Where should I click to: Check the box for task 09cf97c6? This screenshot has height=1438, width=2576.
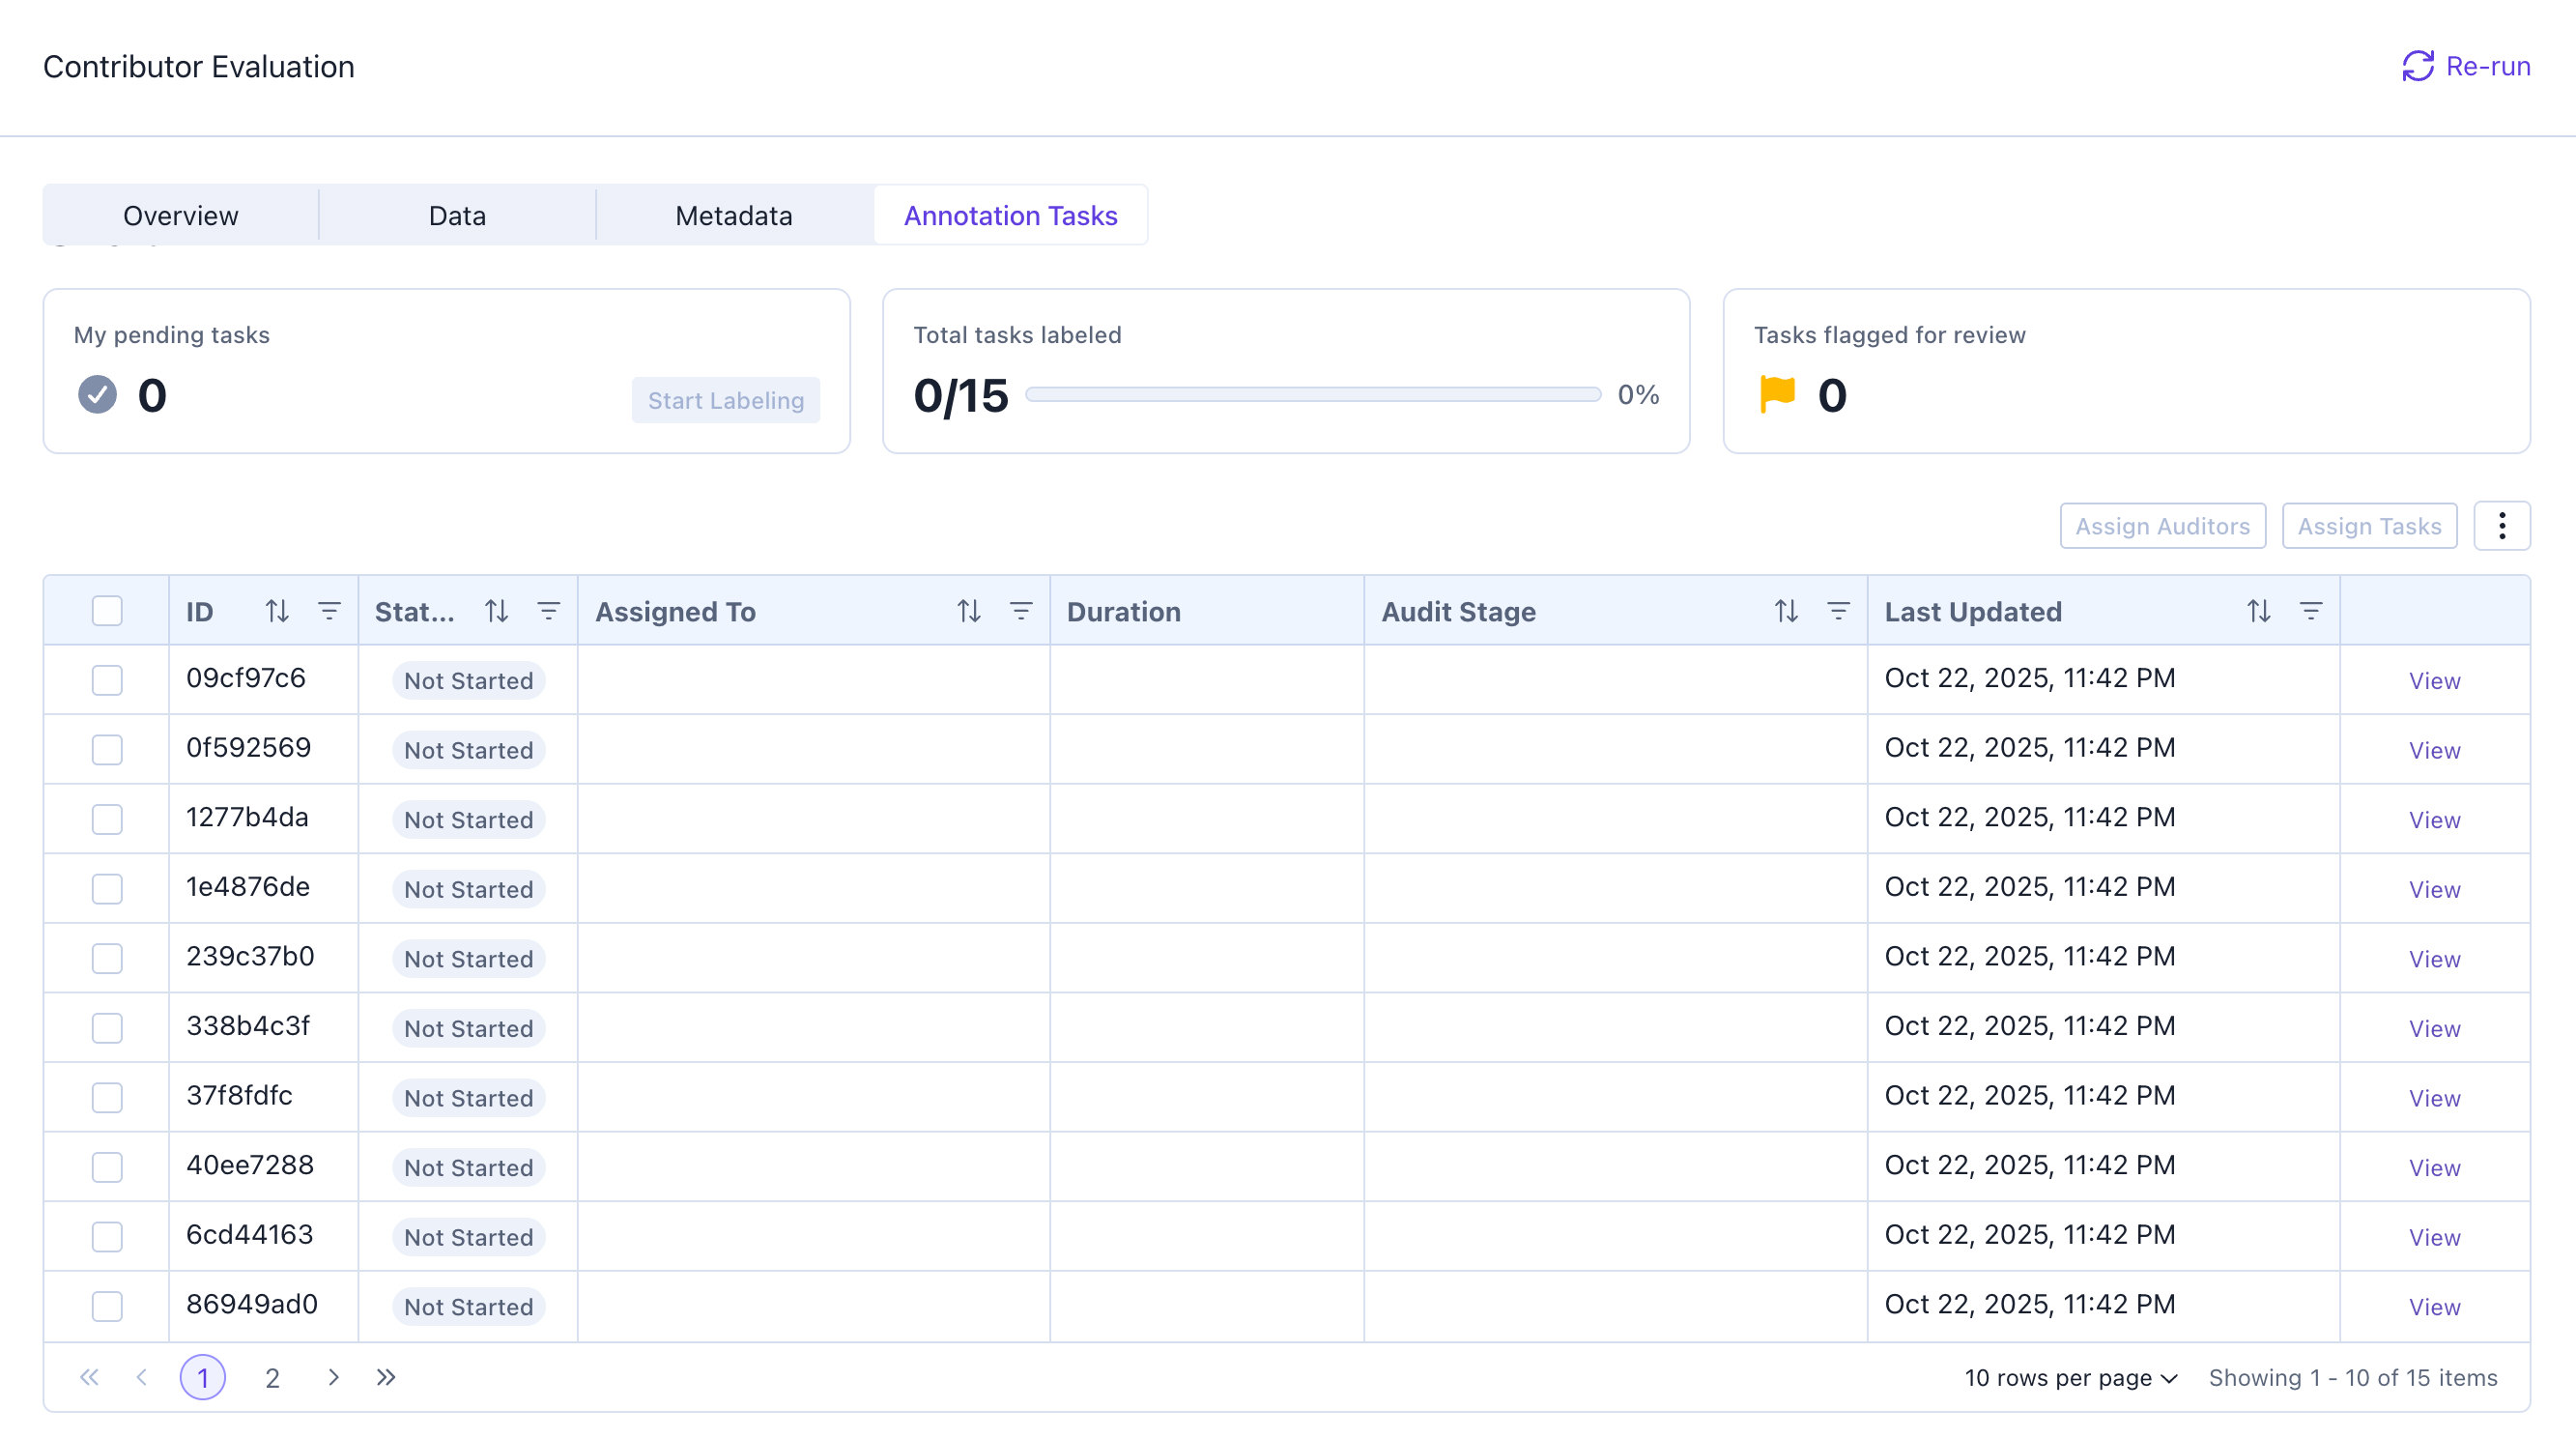coord(107,680)
